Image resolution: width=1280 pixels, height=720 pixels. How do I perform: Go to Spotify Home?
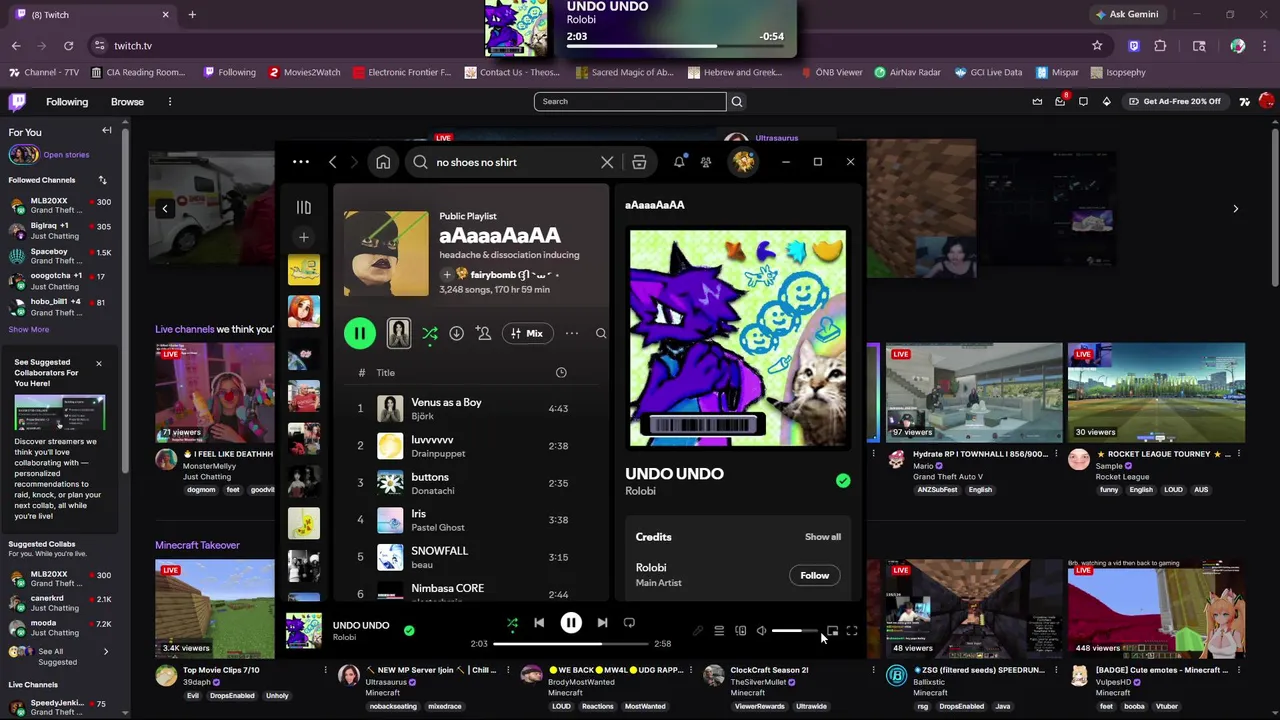383,162
